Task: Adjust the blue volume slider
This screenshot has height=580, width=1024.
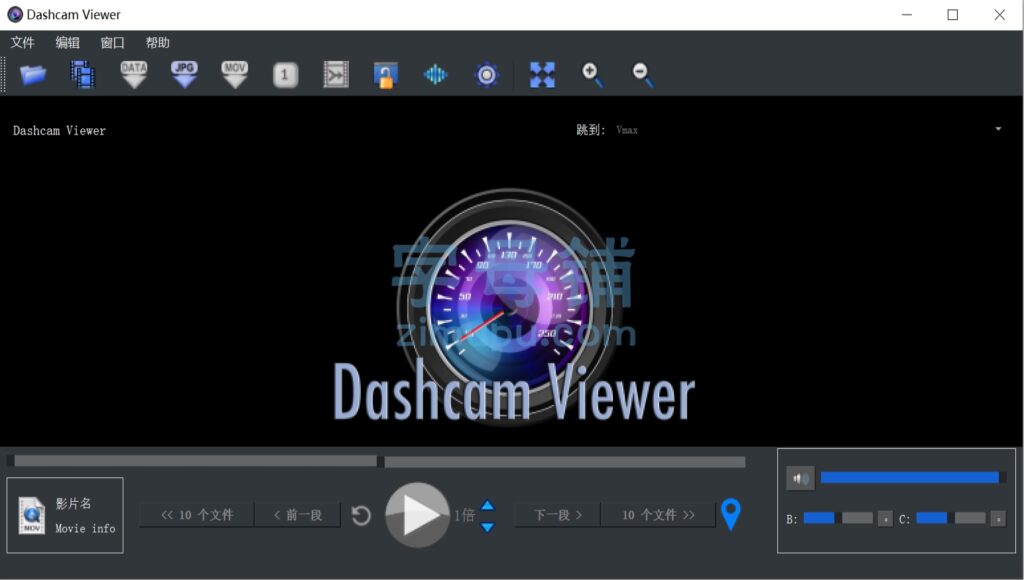Action: 912,477
